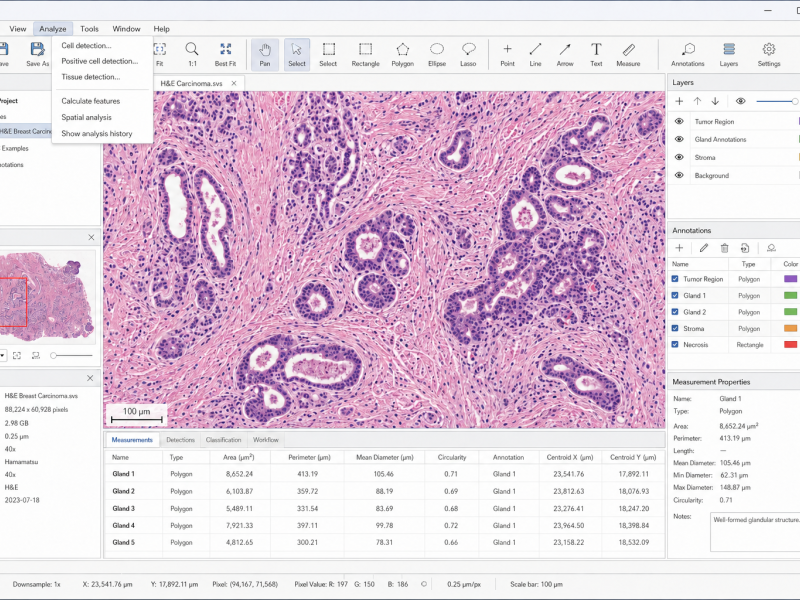Select the Lasso tool
The image size is (800, 600).
[468, 54]
